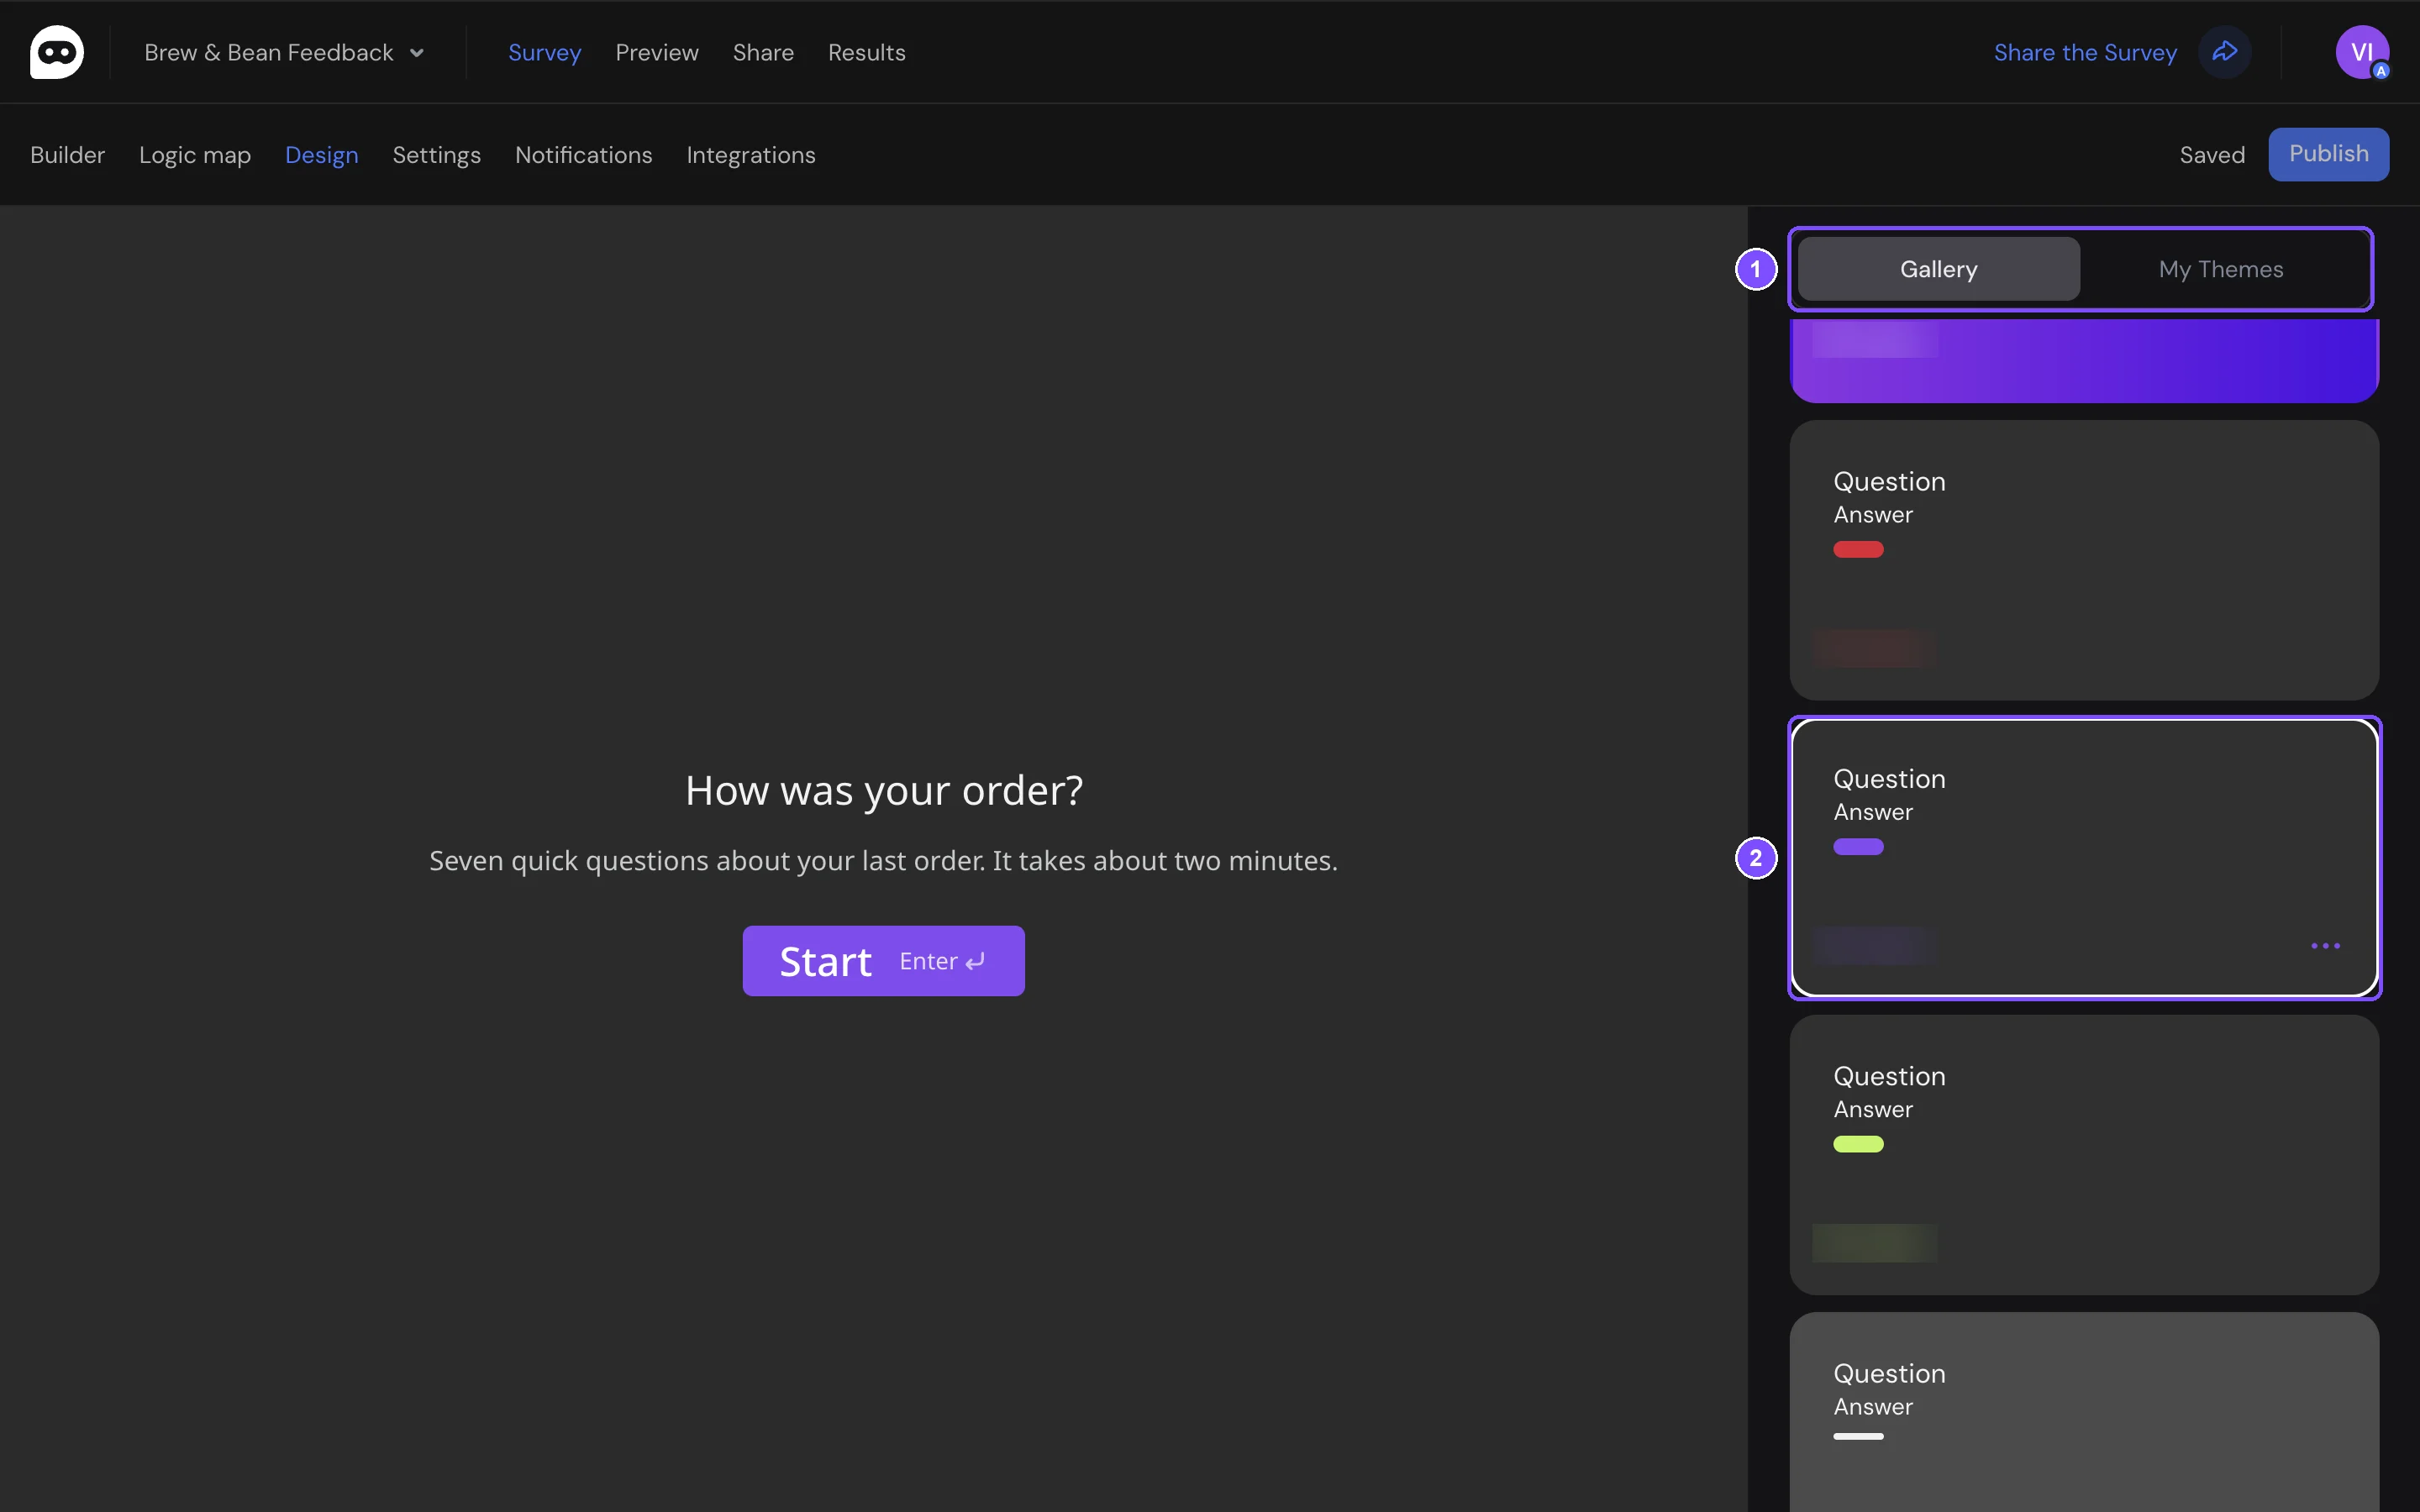Viewport: 2420px width, 1512px height.
Task: Choose the red accent theme card
Action: pos(2083,559)
